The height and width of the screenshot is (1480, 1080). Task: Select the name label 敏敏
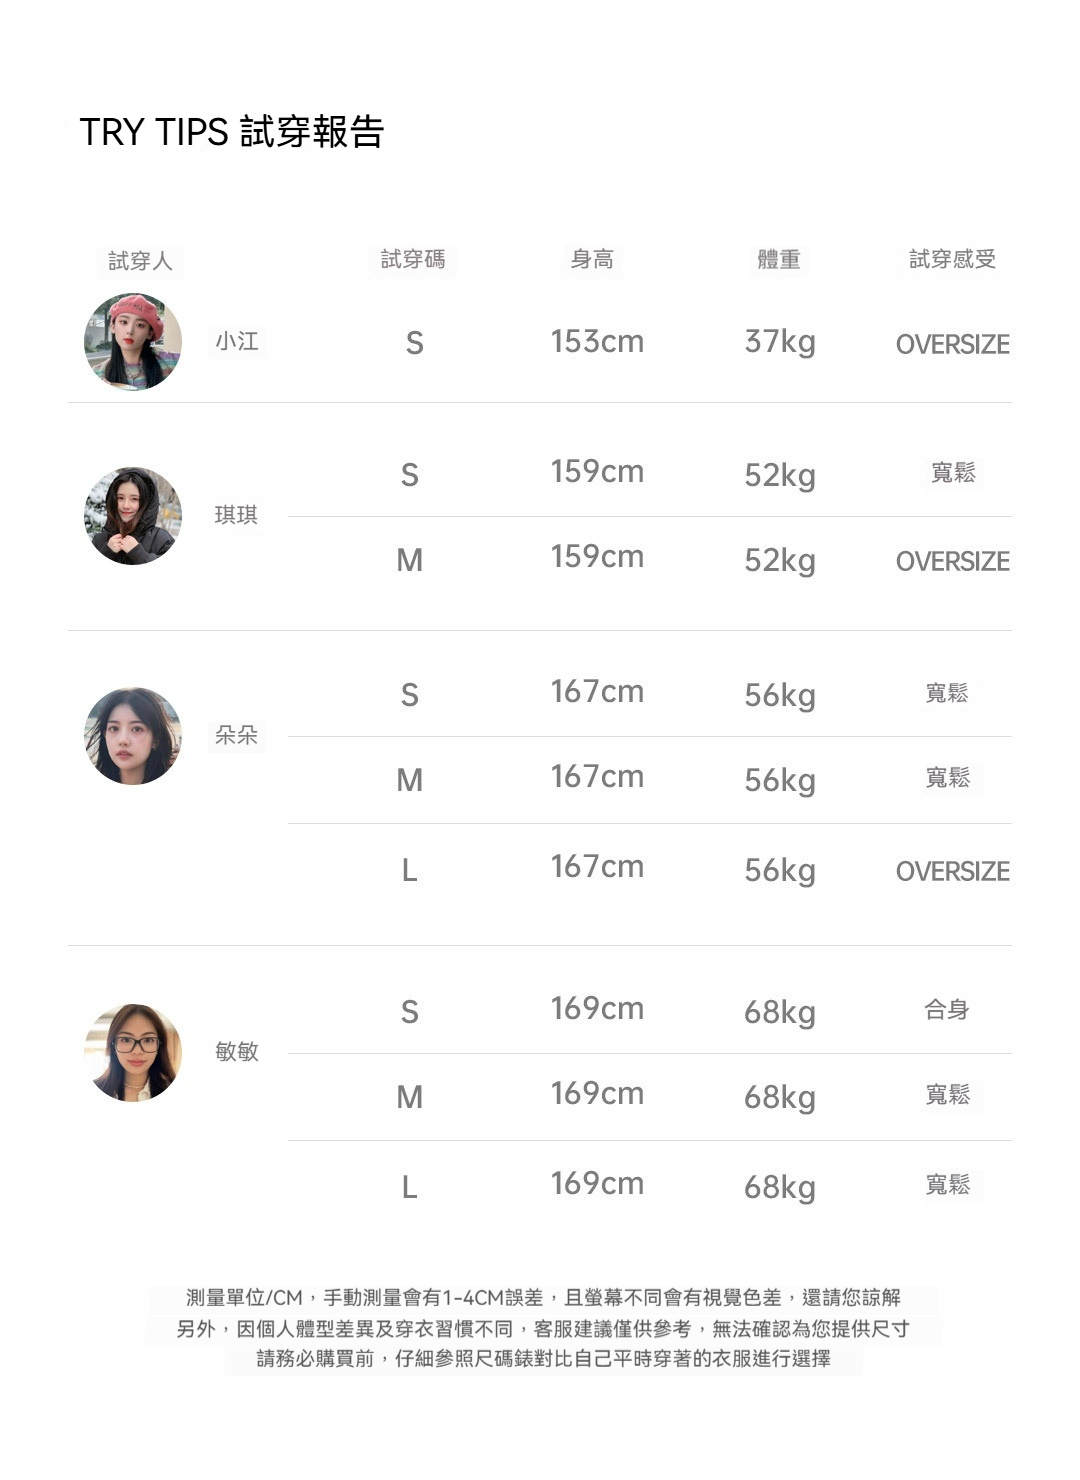[x=237, y=1052]
